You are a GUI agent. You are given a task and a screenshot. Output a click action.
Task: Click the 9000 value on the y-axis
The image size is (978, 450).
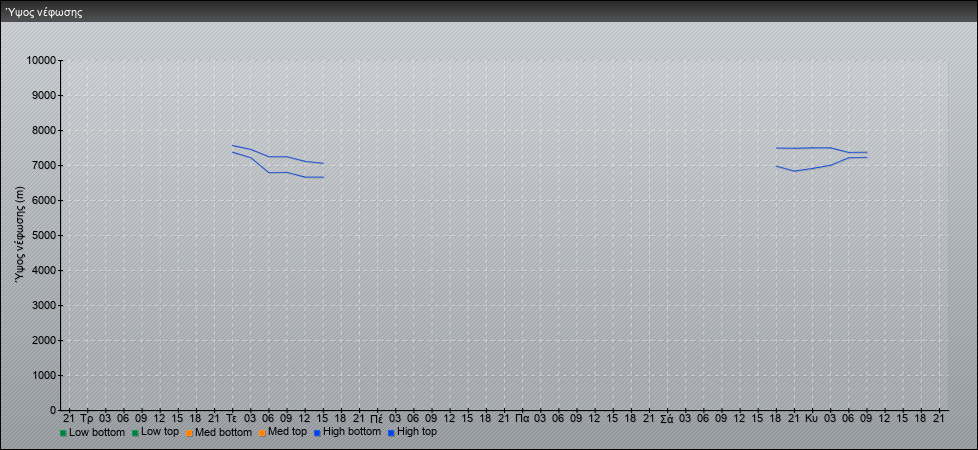click(44, 95)
